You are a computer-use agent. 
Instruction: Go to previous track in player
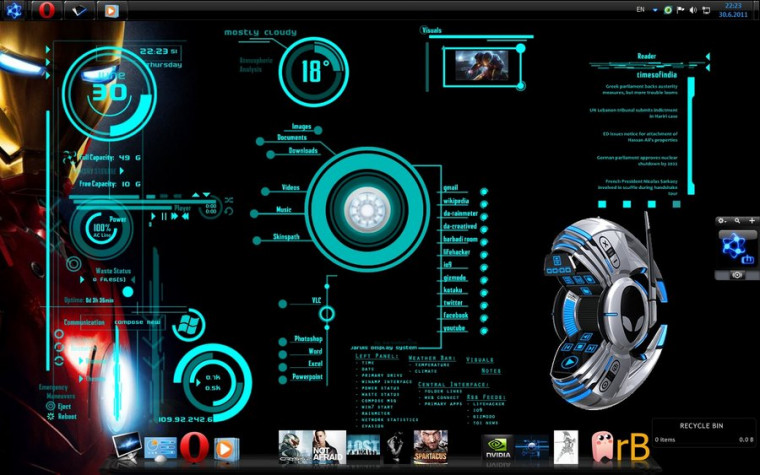[x=185, y=216]
